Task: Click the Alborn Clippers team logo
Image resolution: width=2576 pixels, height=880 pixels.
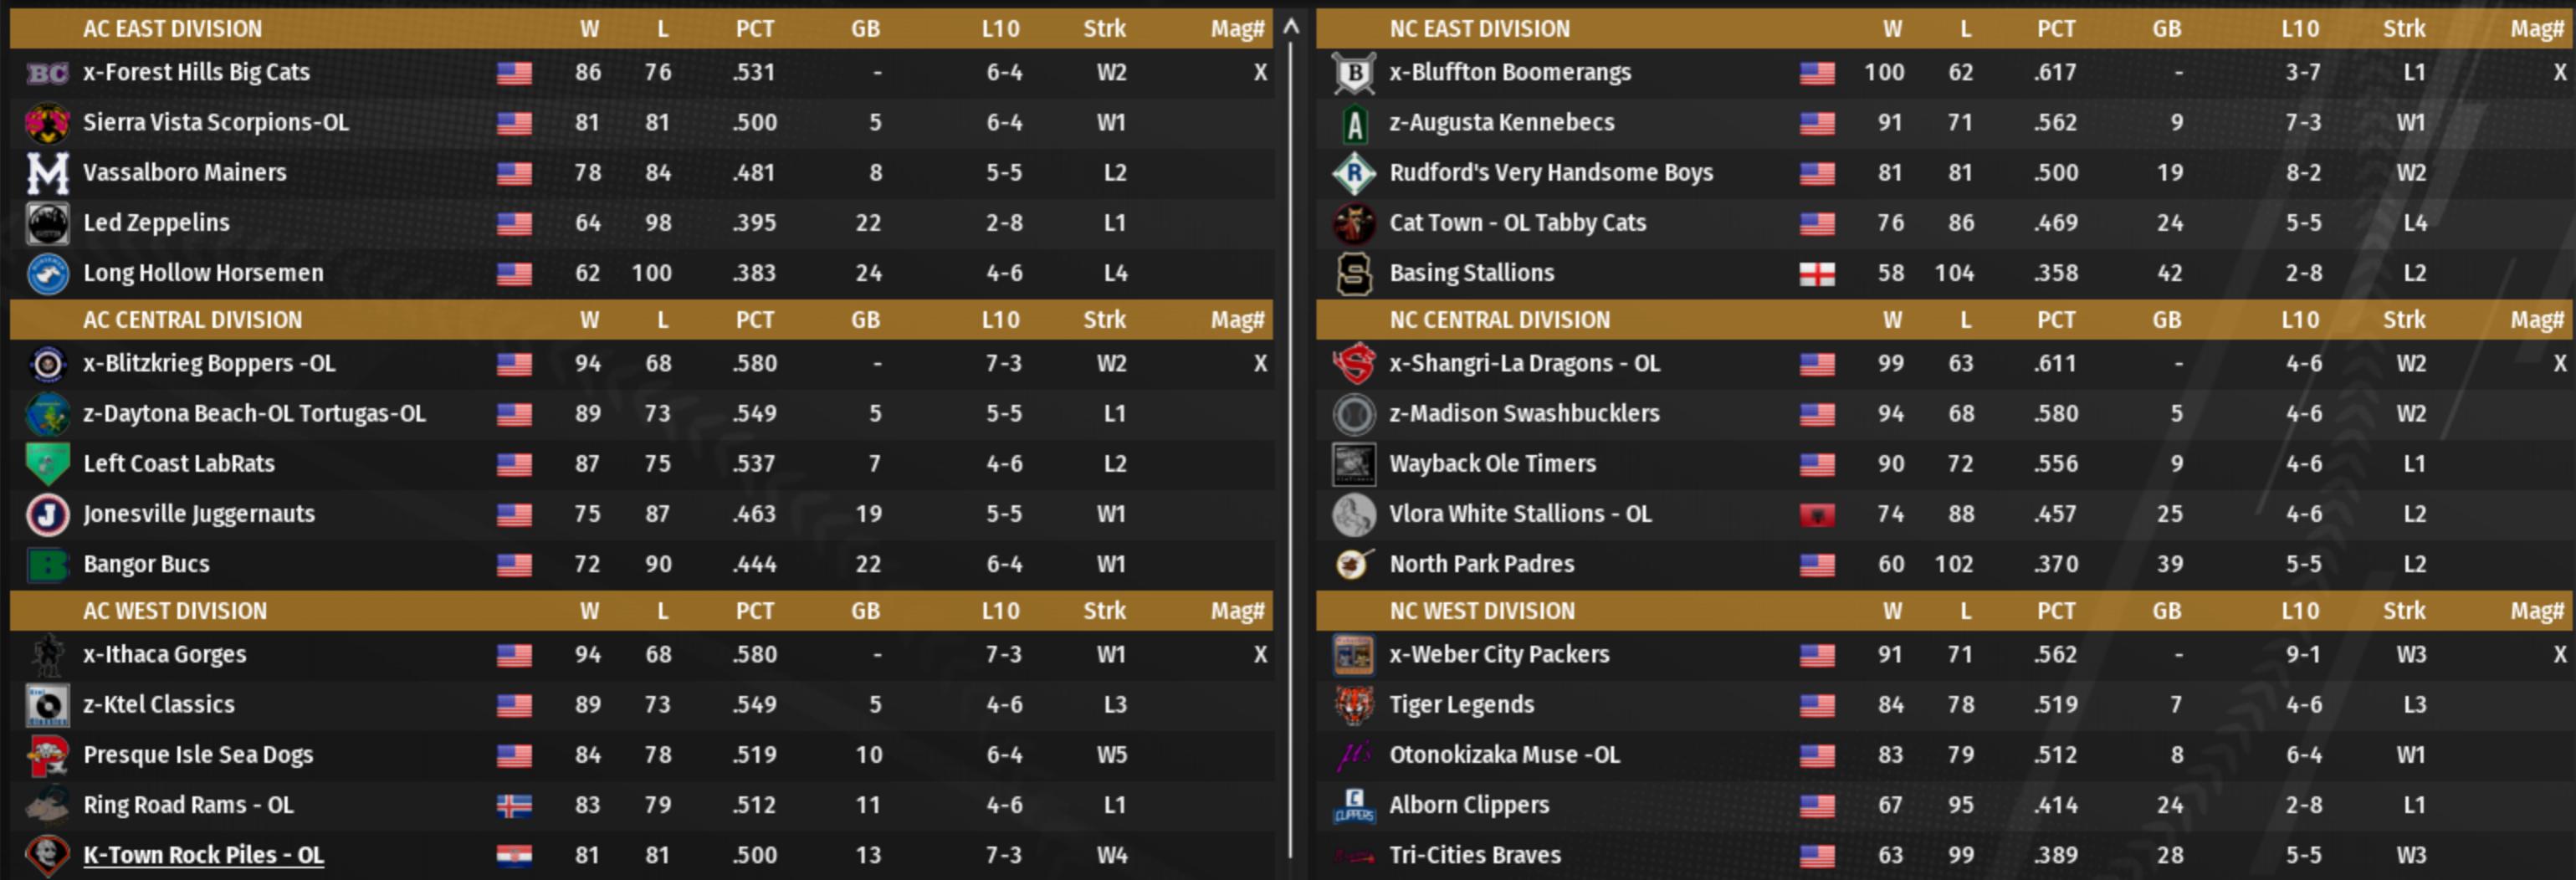Action: click(x=1354, y=806)
